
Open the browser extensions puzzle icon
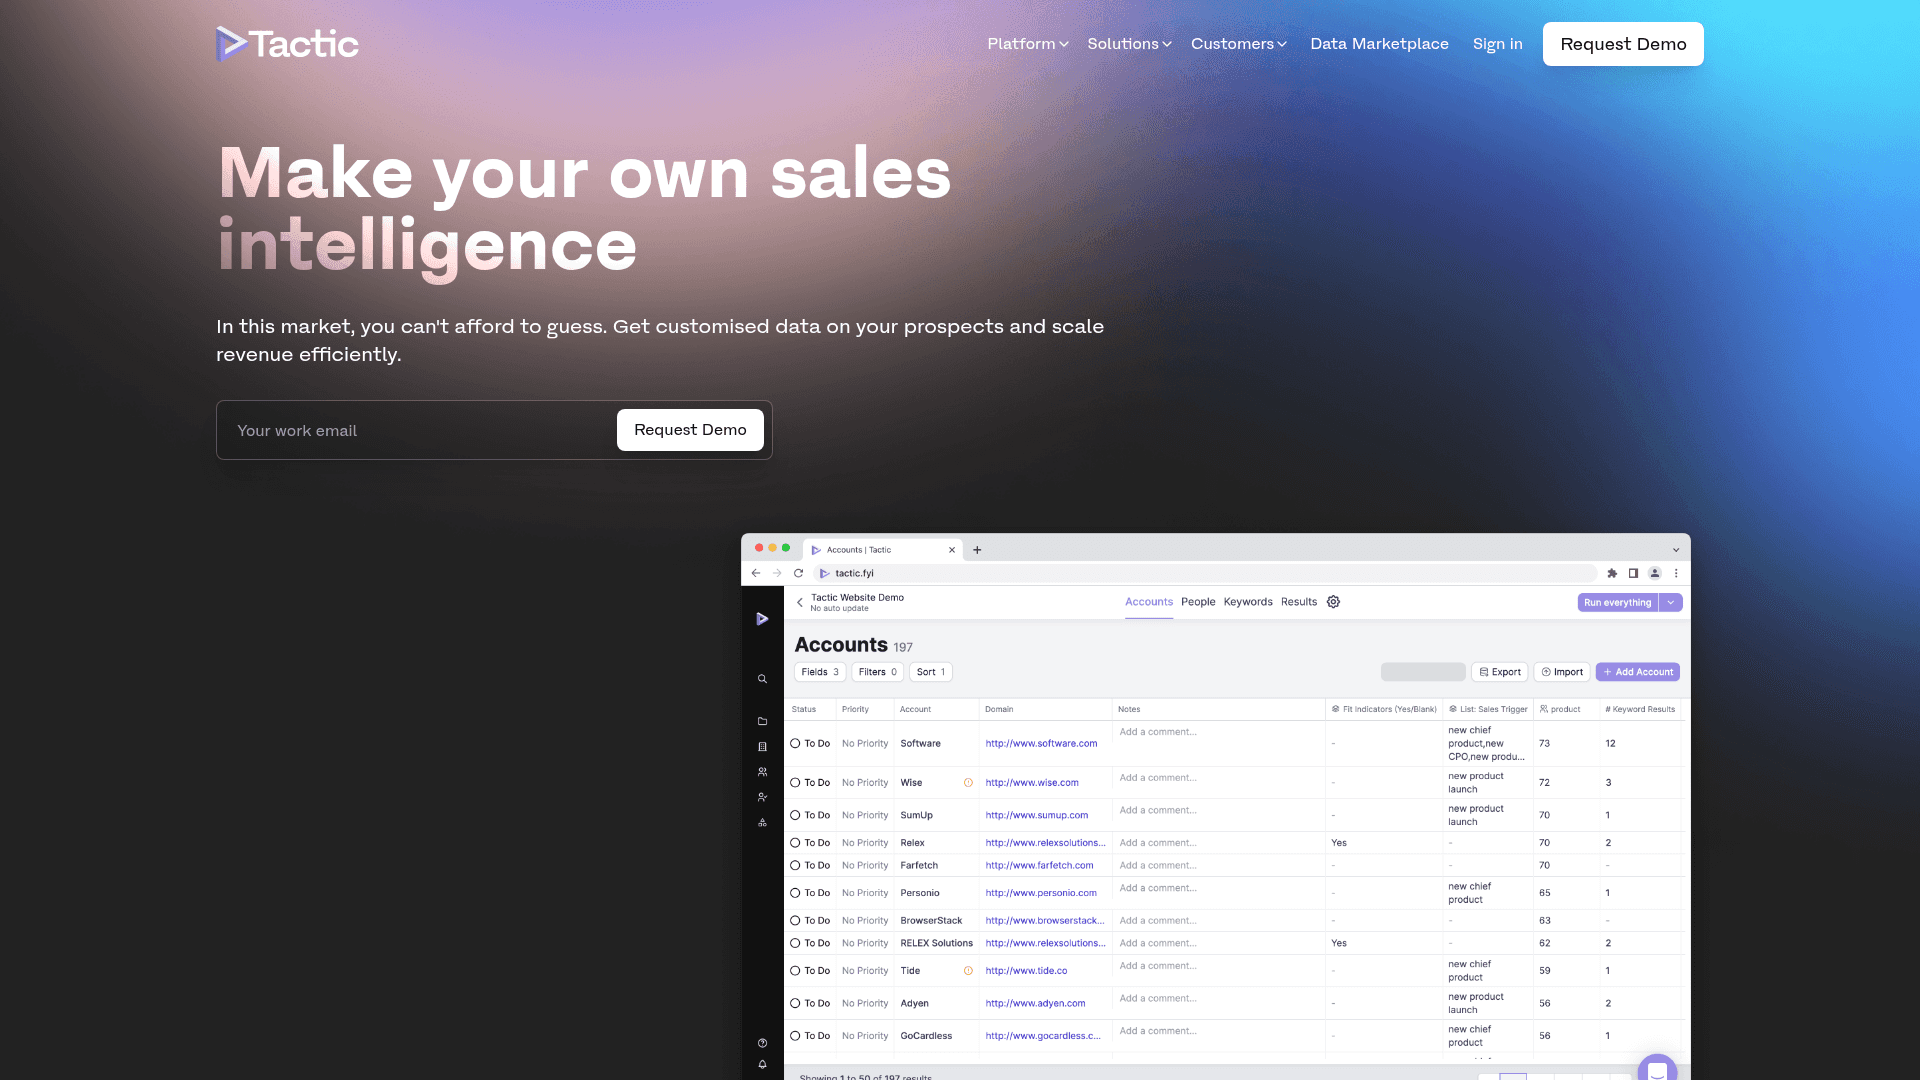[1612, 573]
